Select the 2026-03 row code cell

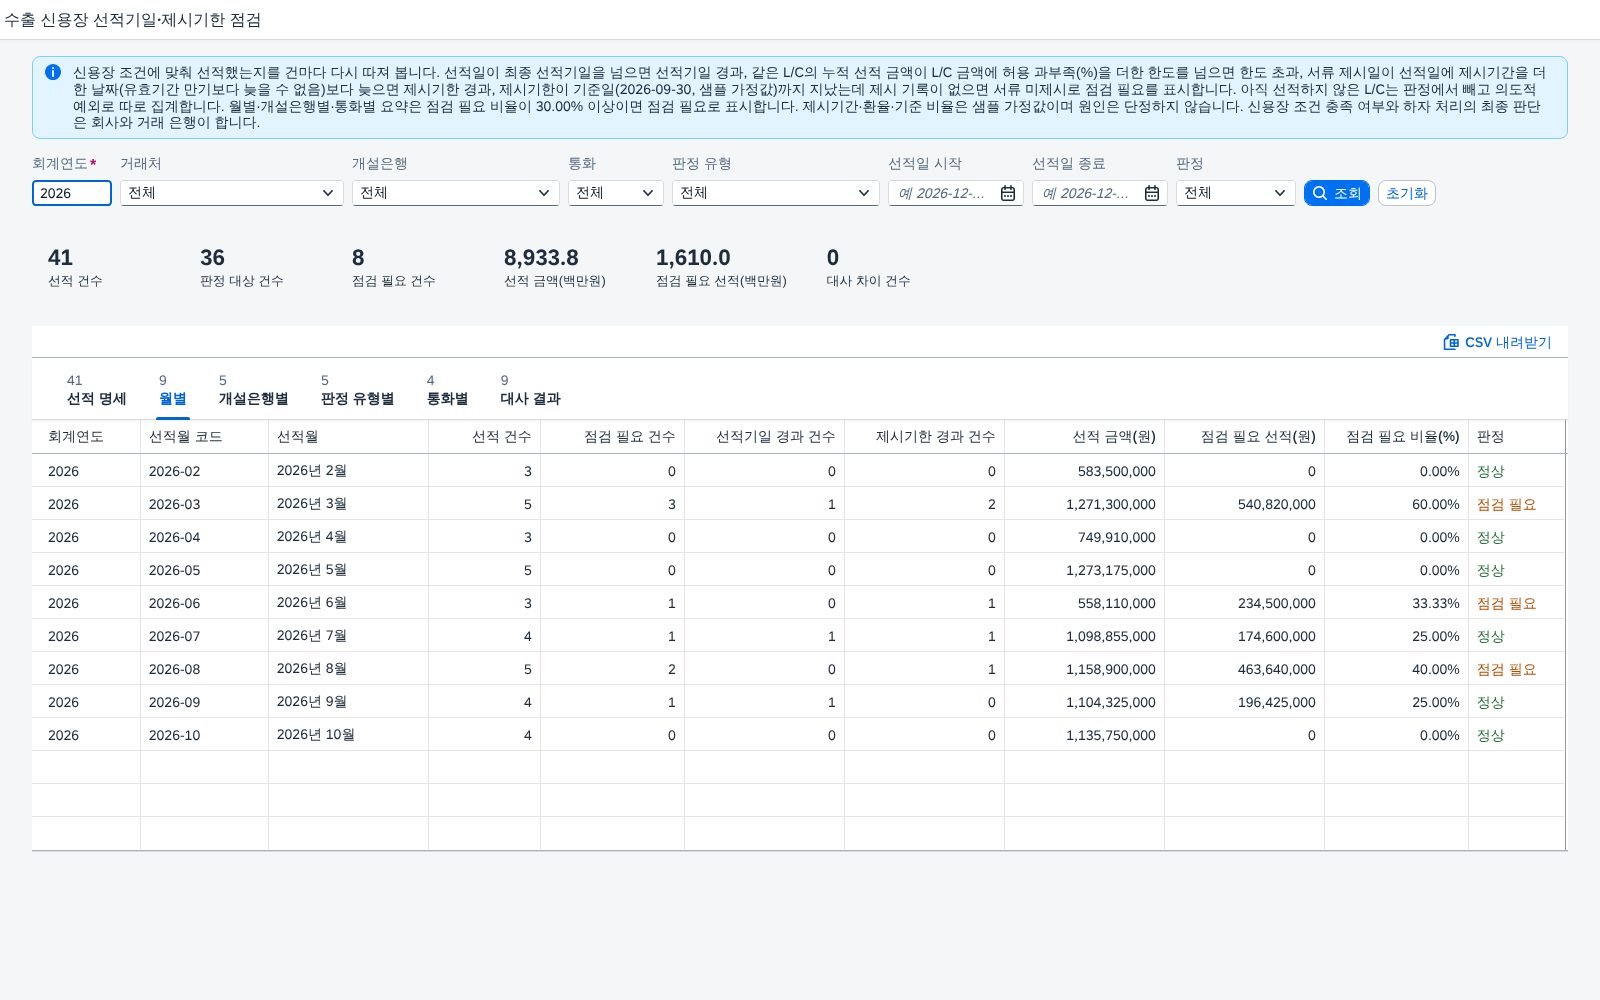pos(204,504)
